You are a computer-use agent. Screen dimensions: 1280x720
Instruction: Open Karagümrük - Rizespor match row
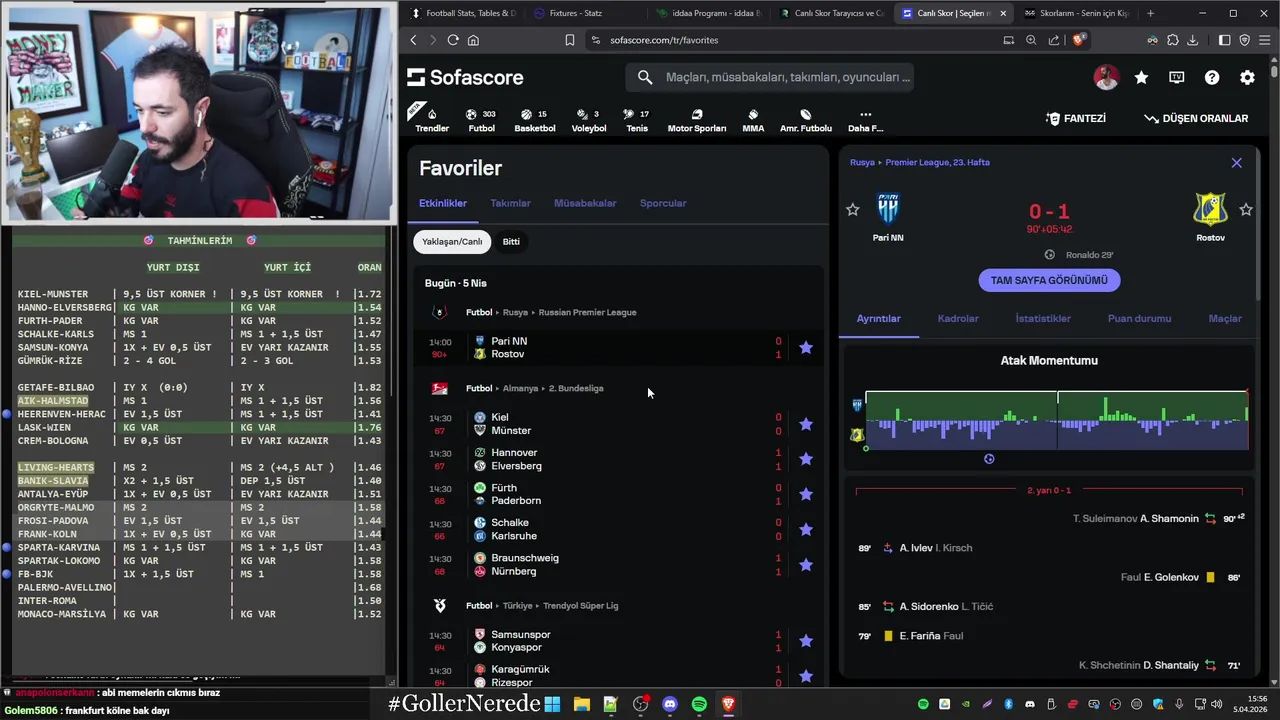click(620, 675)
